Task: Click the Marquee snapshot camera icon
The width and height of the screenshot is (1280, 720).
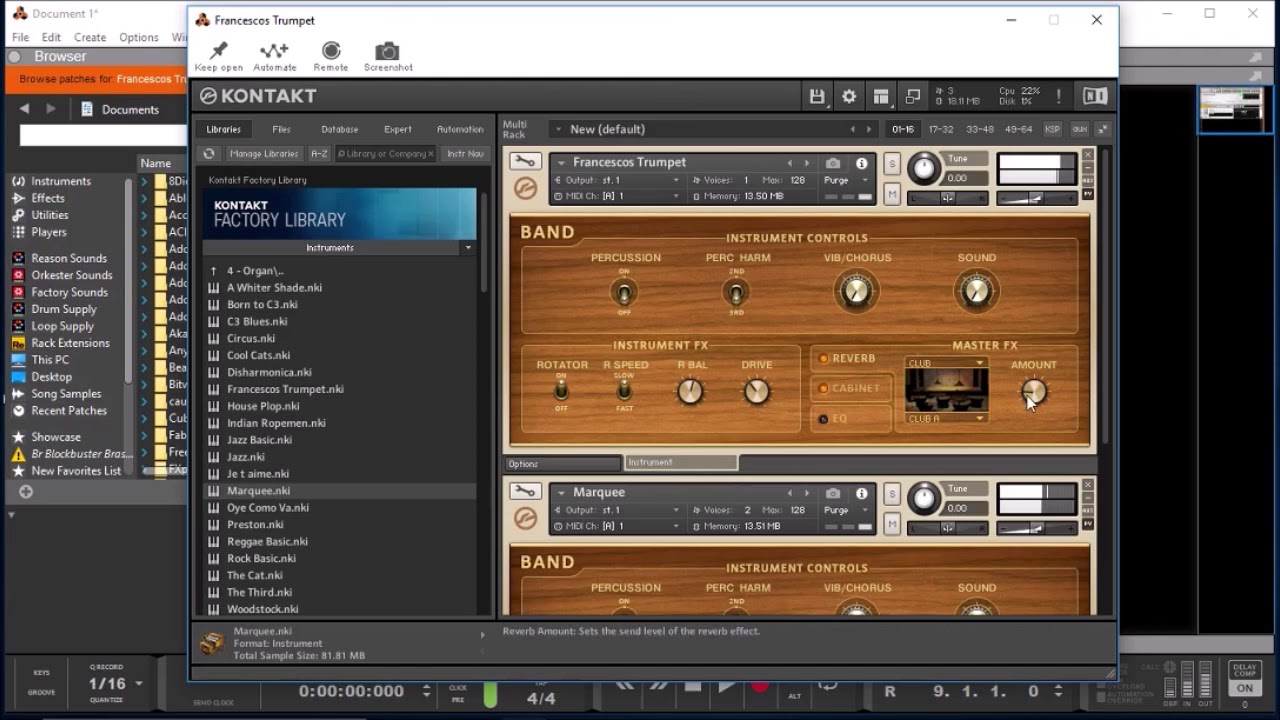Action: [x=833, y=493]
